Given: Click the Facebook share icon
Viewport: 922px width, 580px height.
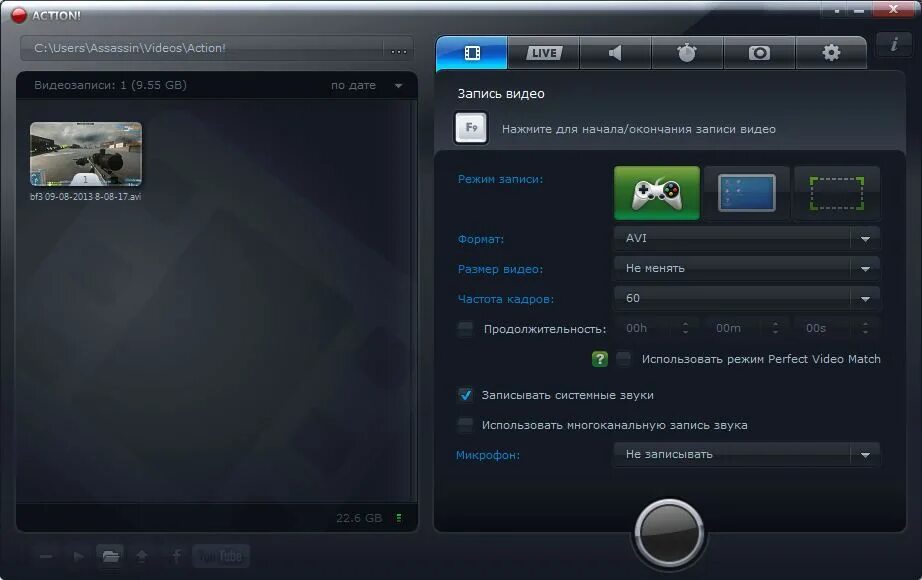Looking at the screenshot, I should coord(175,556).
